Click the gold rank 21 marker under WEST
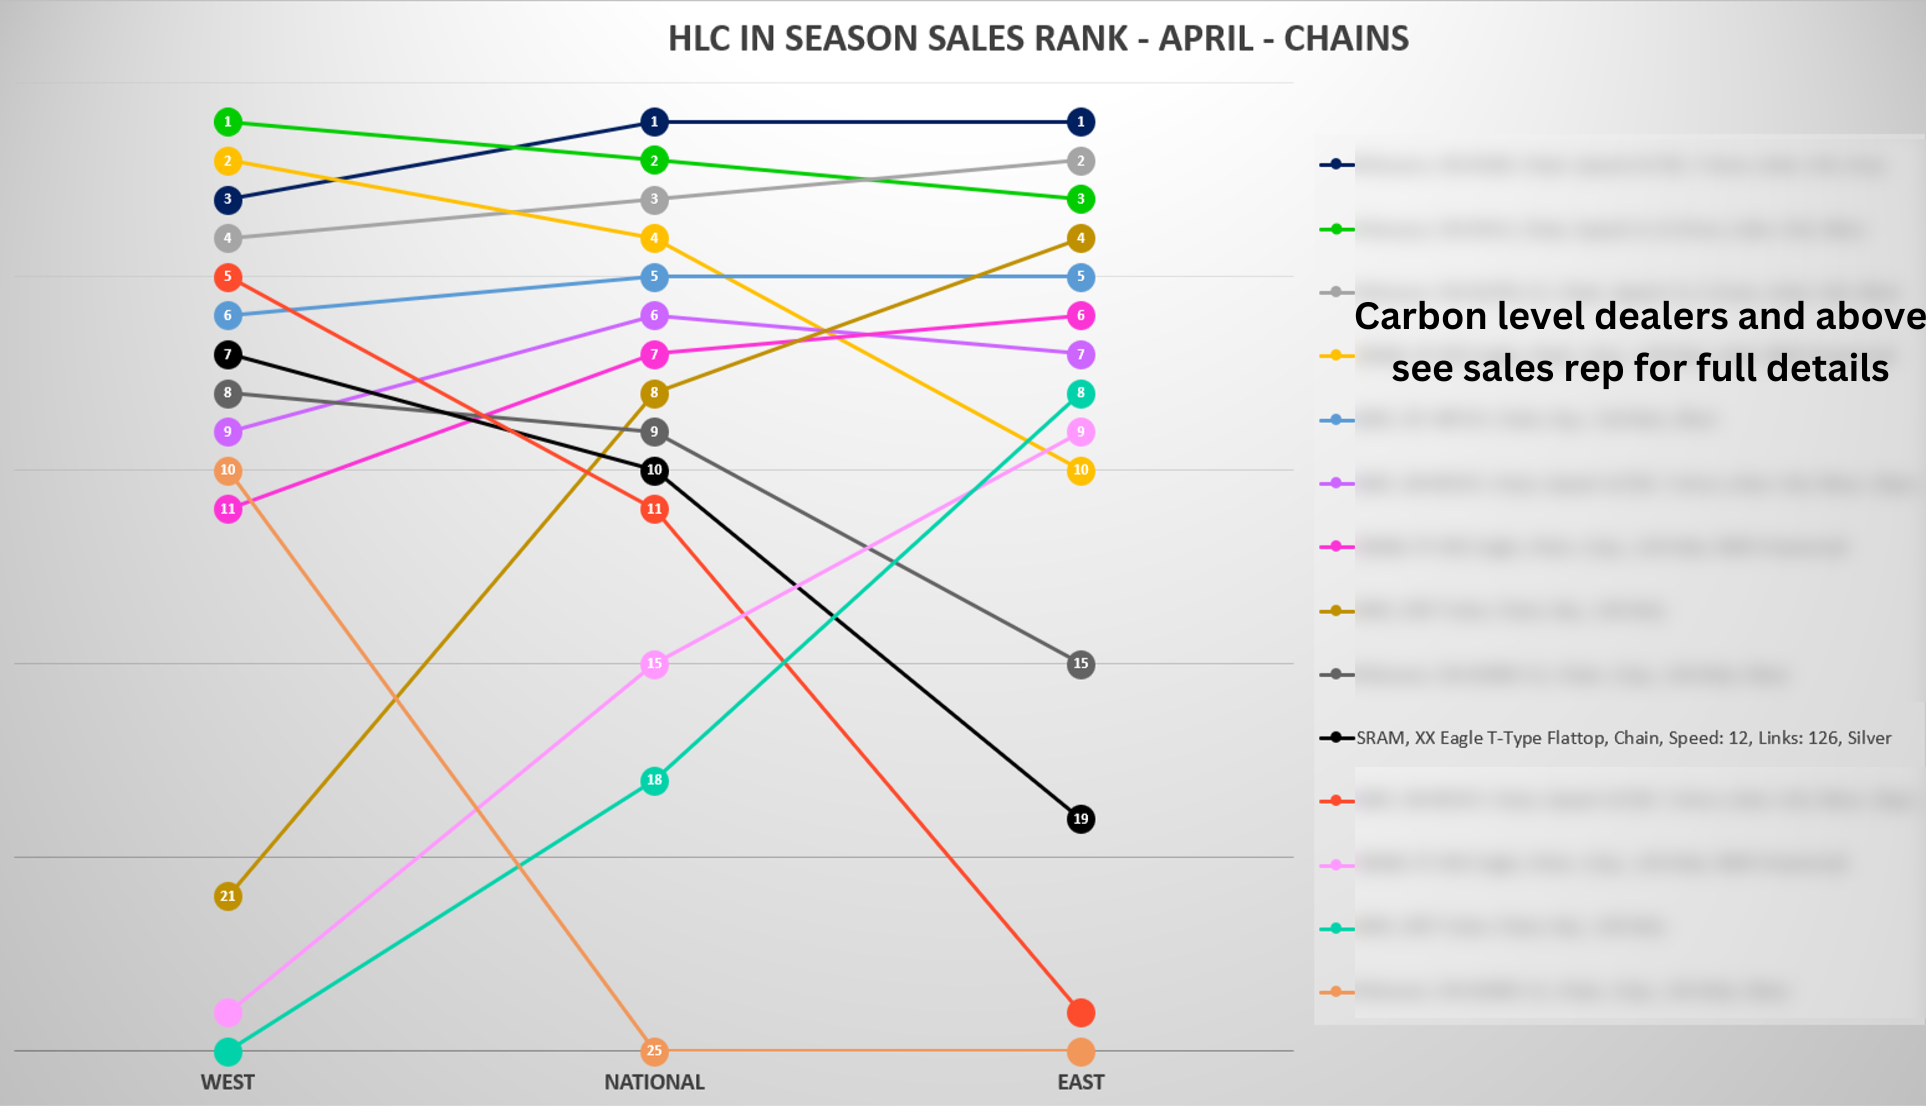 coord(228,896)
